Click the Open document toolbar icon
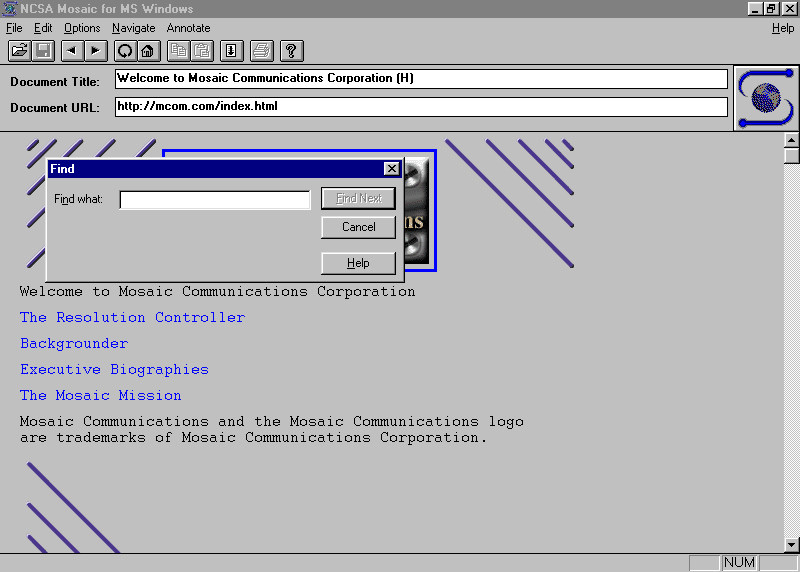This screenshot has width=800, height=572. click(19, 51)
